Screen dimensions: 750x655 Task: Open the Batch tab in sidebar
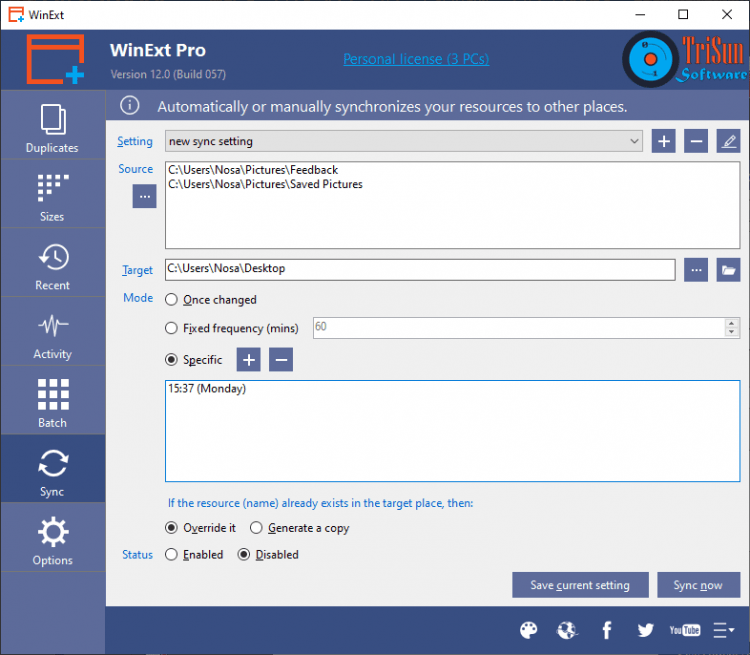coord(52,402)
